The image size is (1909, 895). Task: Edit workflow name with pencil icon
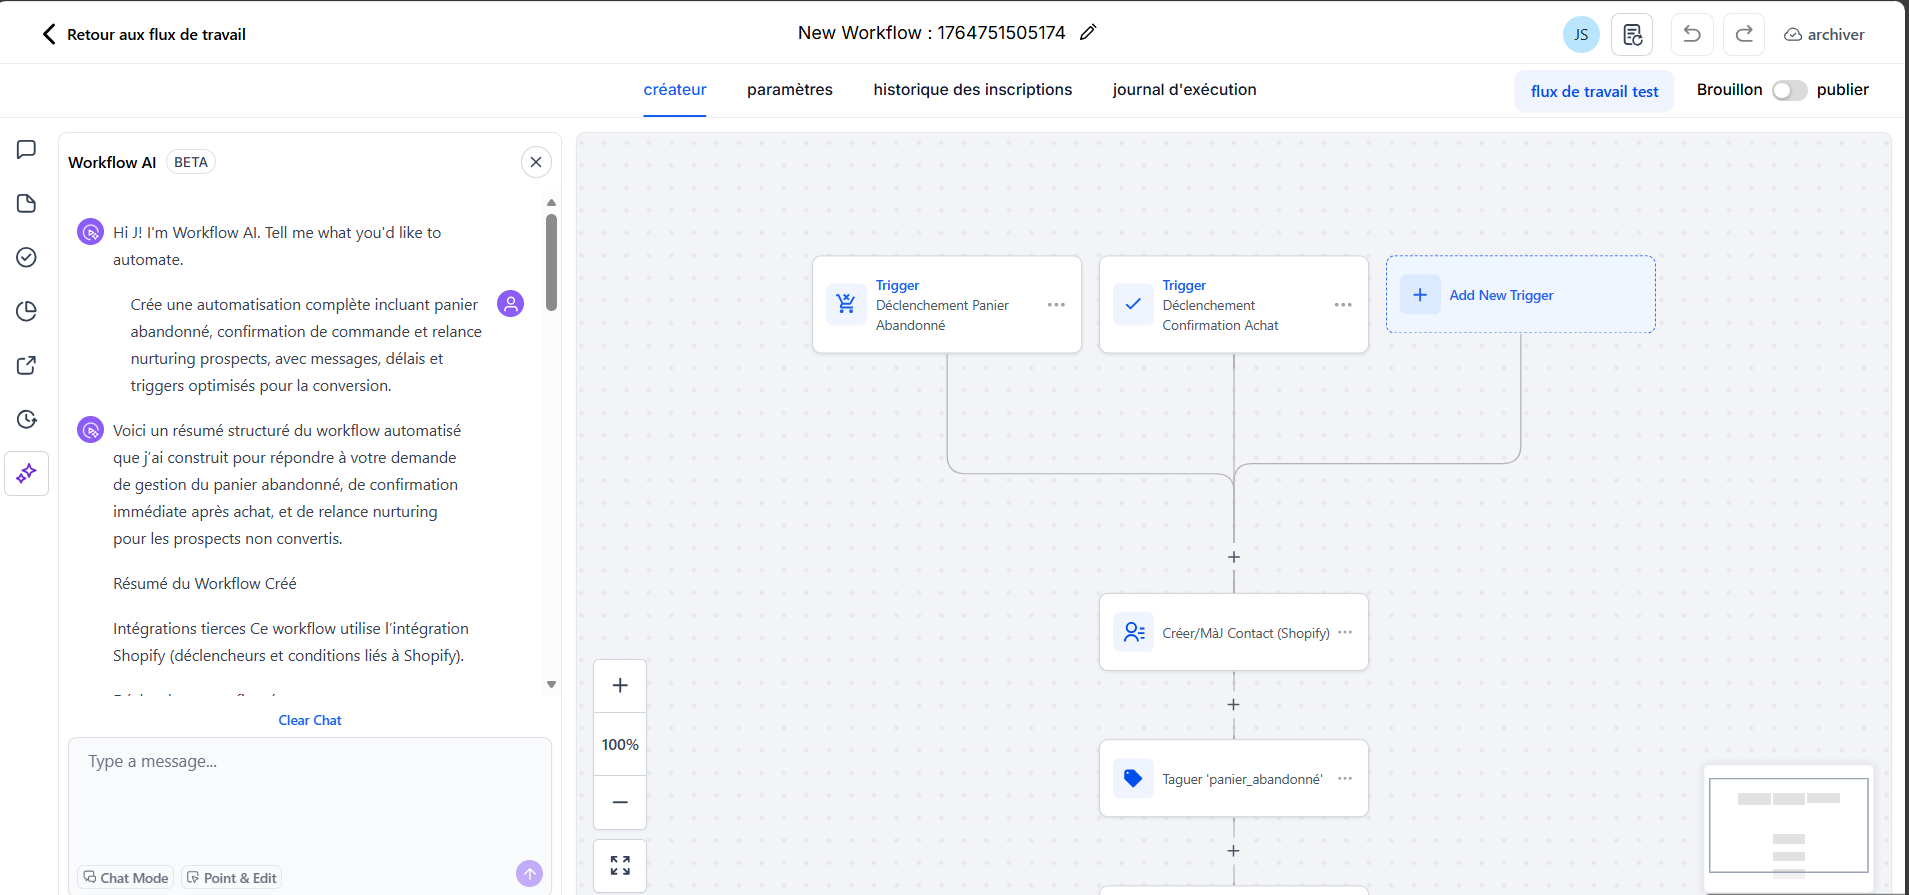pos(1088,32)
